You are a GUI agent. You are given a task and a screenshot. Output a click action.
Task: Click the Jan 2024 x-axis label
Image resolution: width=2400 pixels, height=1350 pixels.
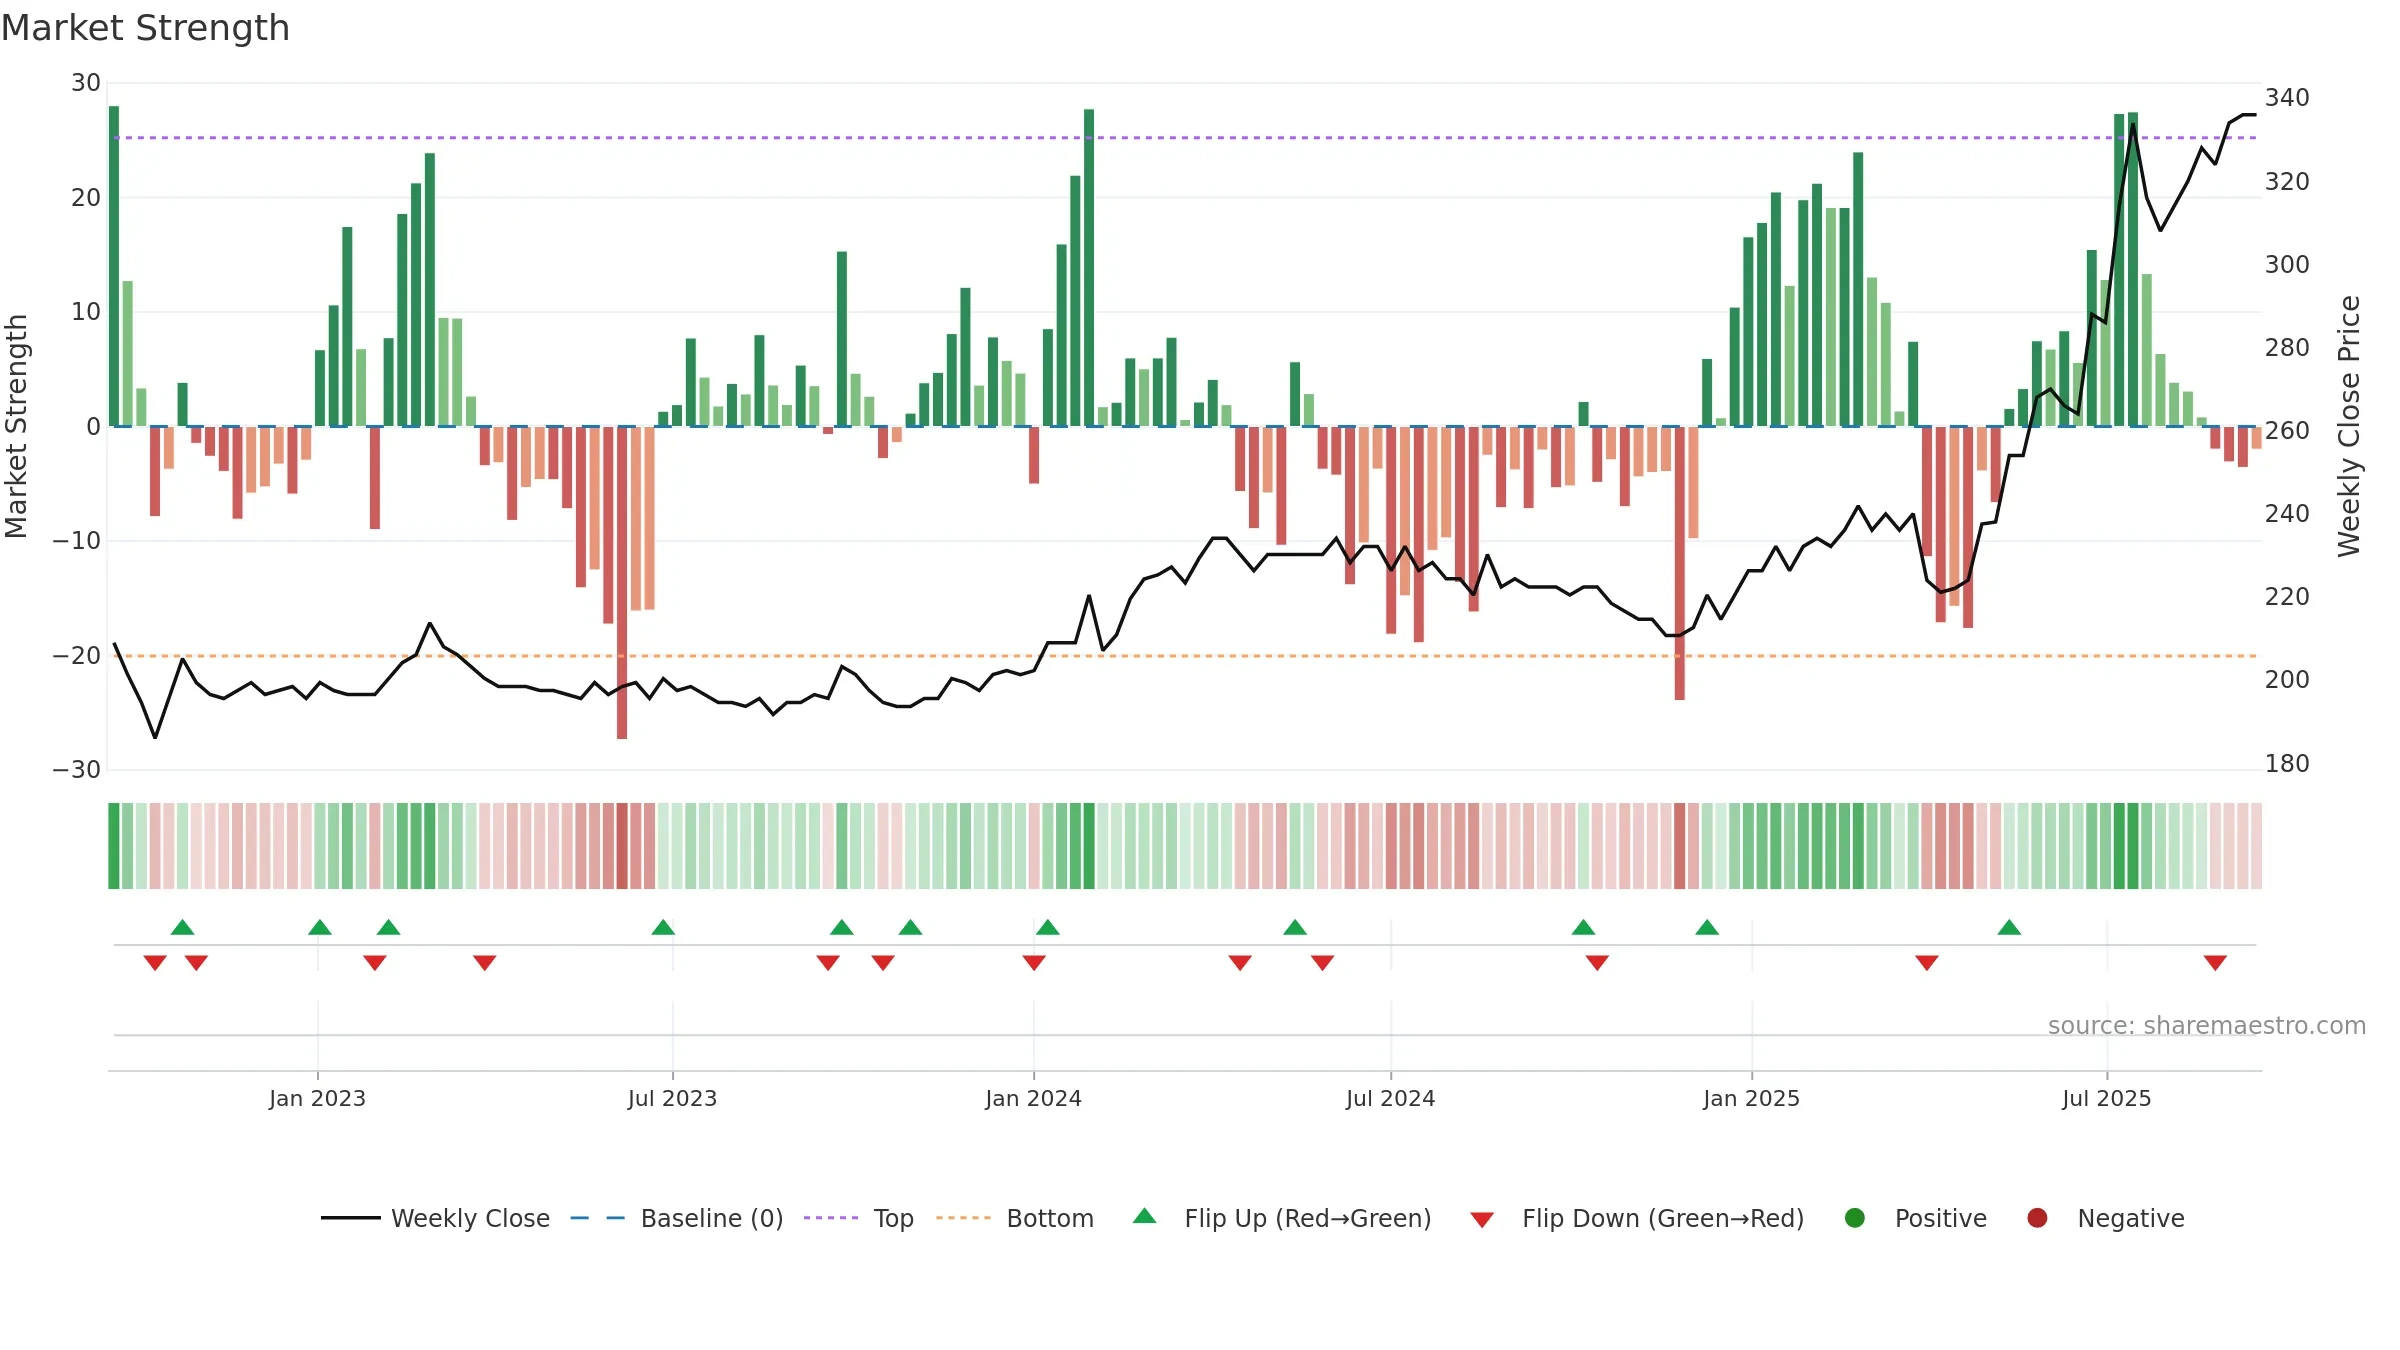(1033, 1098)
